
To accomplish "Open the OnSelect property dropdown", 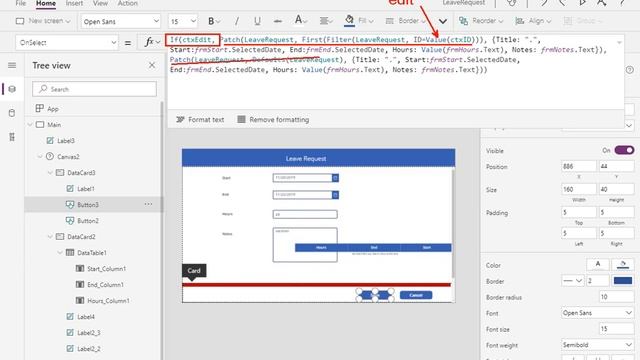I will click(x=67, y=42).
